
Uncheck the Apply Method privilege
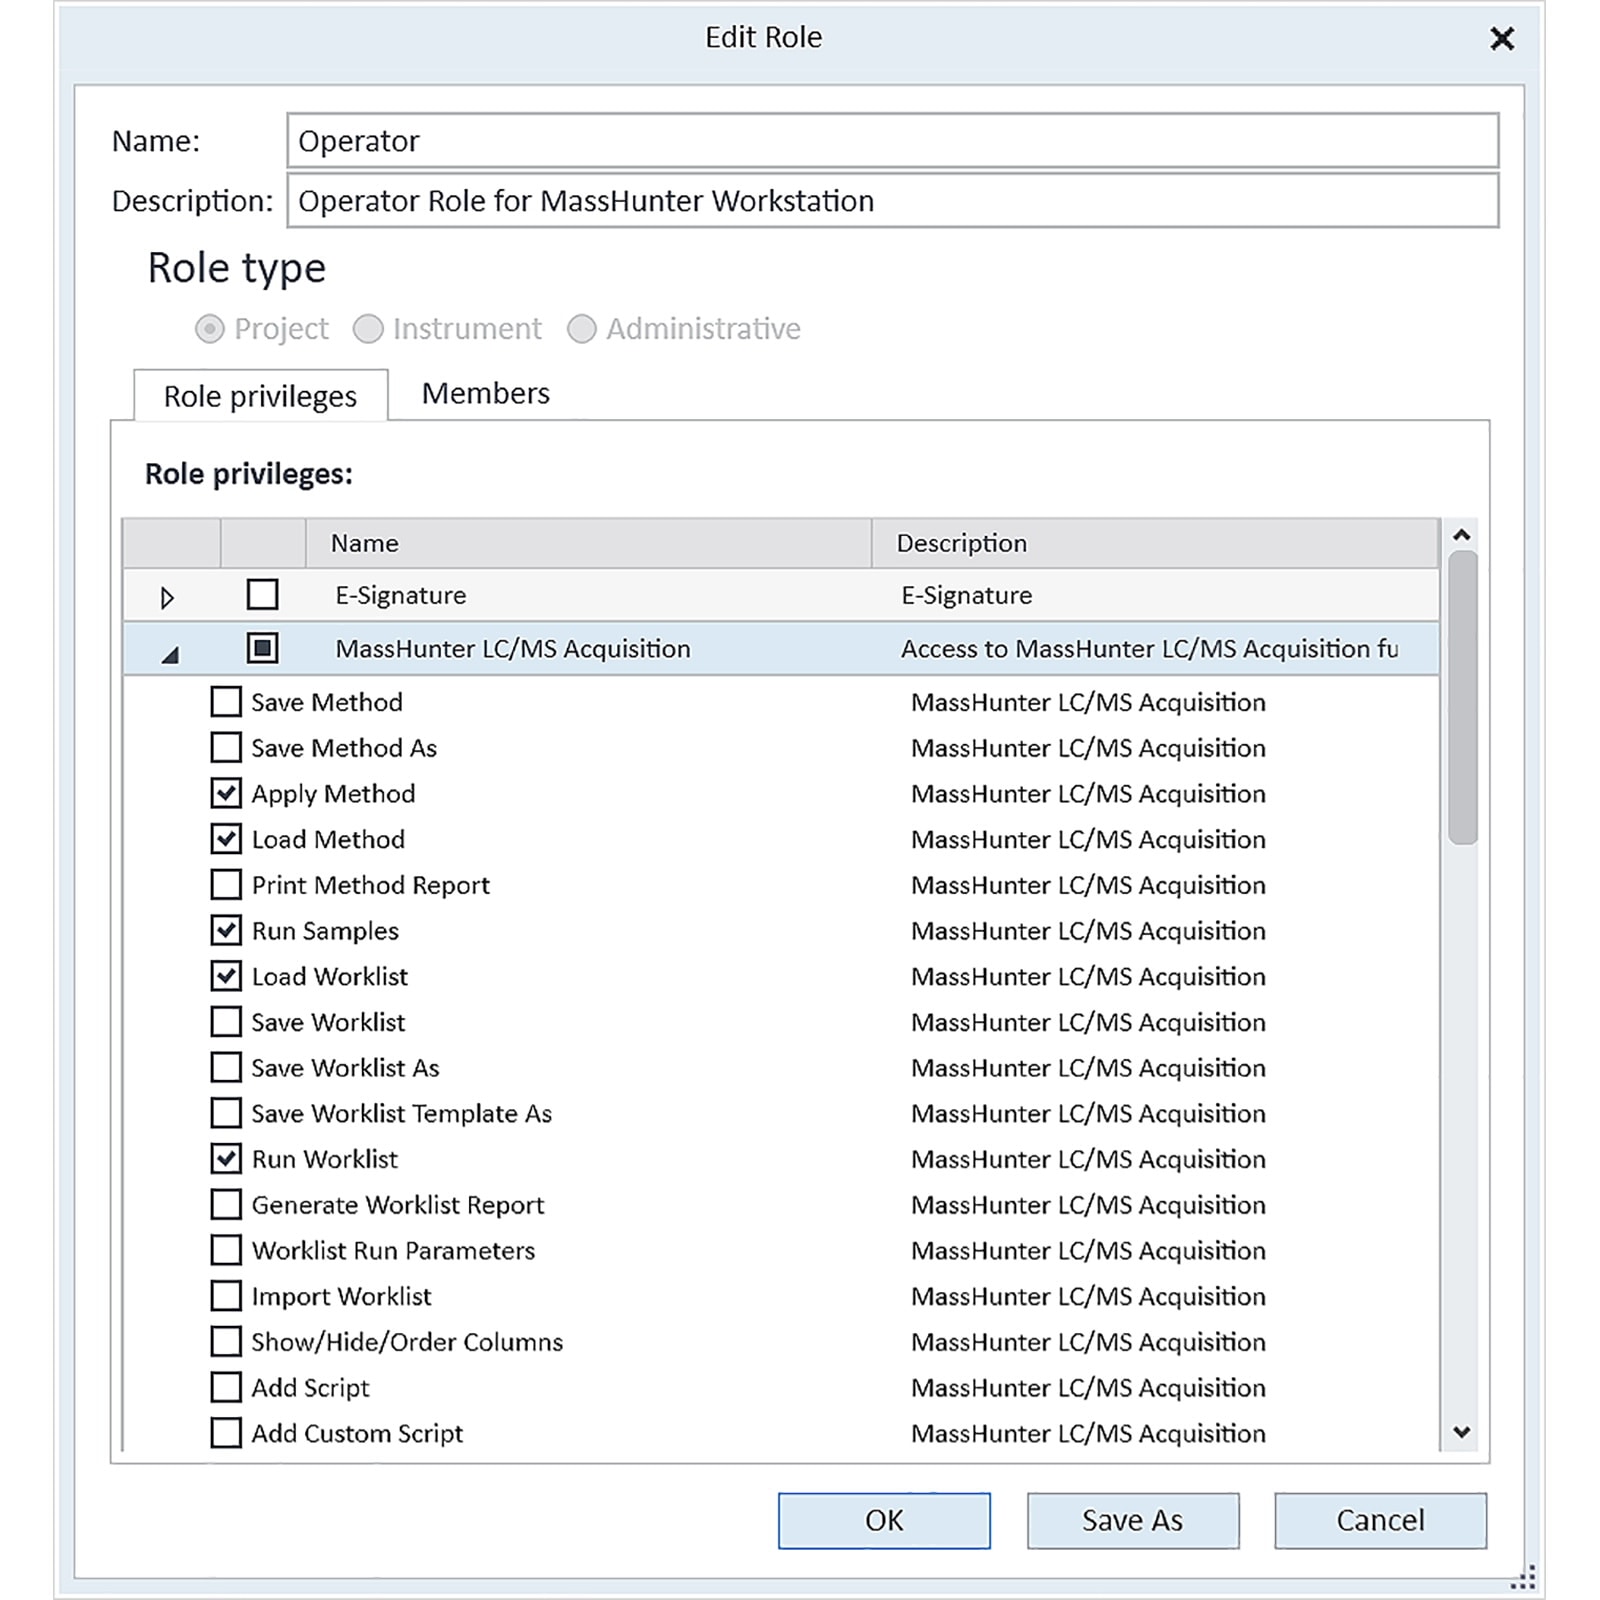(x=226, y=793)
